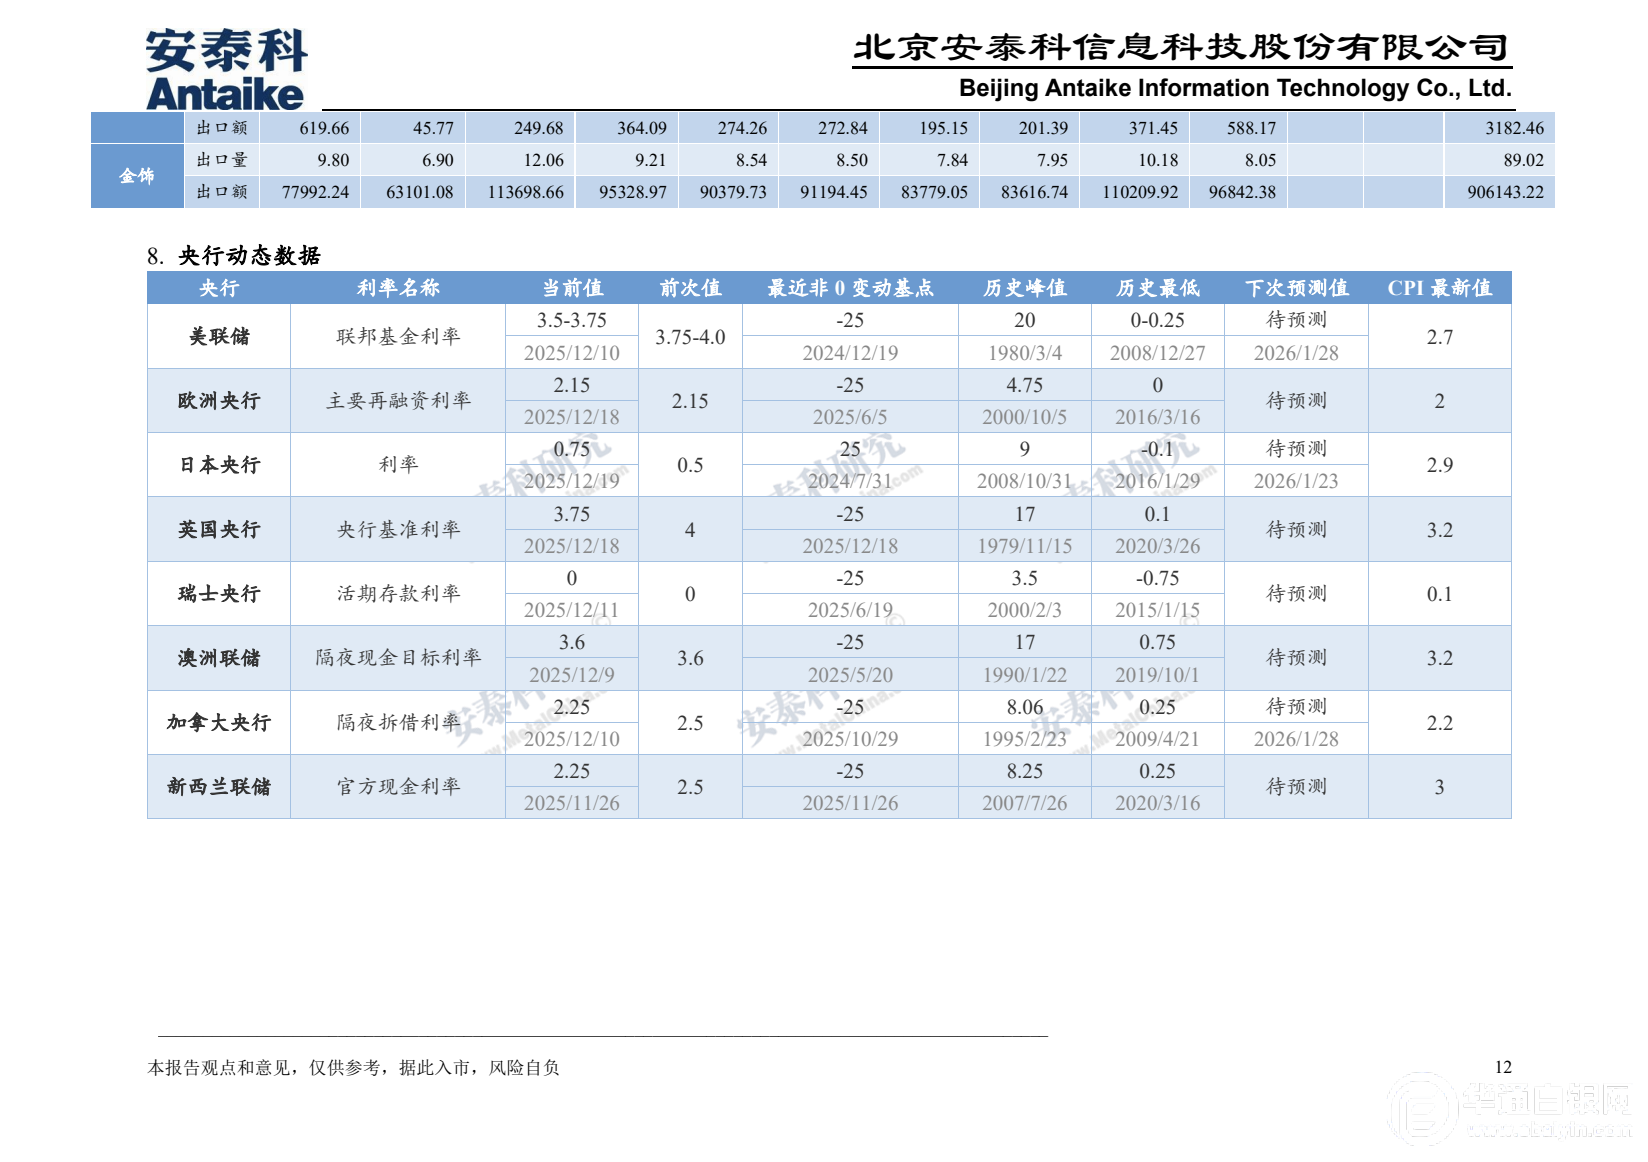
Task: Click the 最近非0变动基点 column header
Action: point(850,288)
